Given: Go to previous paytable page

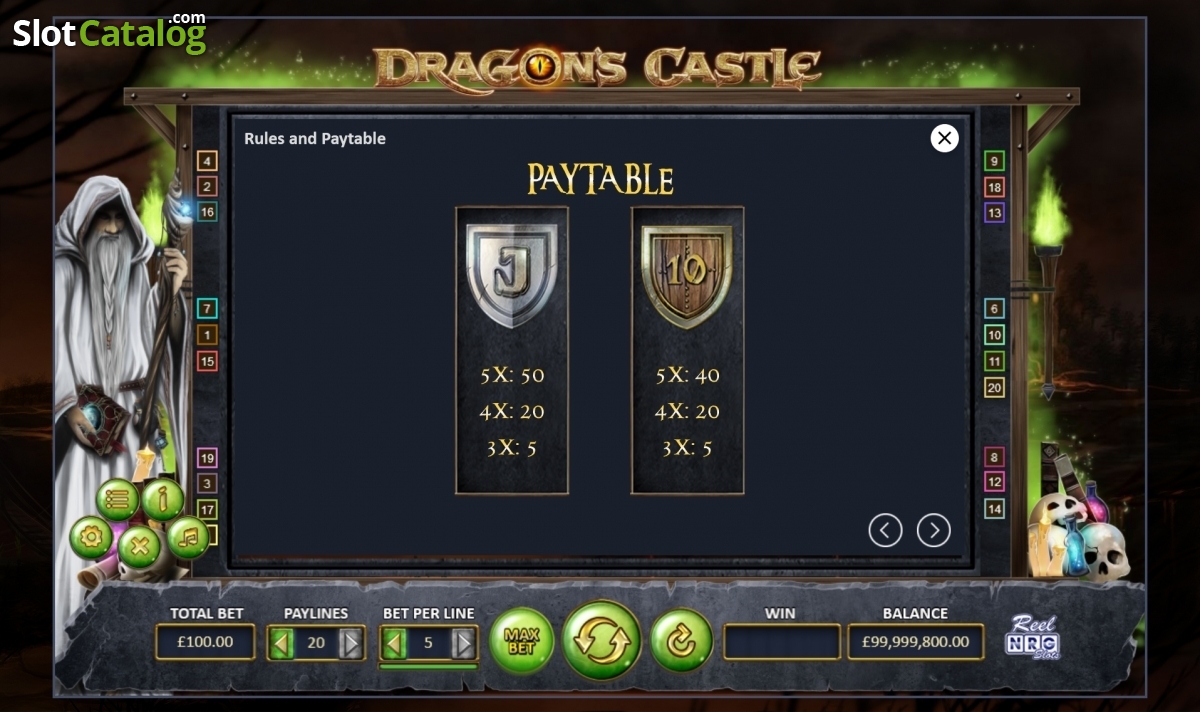Looking at the screenshot, I should [885, 530].
